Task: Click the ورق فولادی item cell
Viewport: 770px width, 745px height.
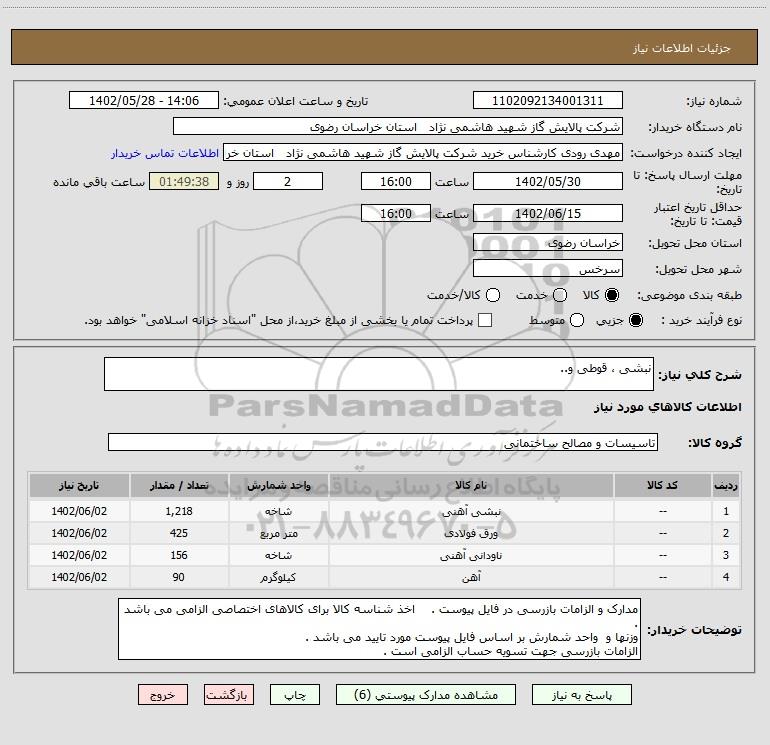Action: pyautogui.click(x=471, y=533)
